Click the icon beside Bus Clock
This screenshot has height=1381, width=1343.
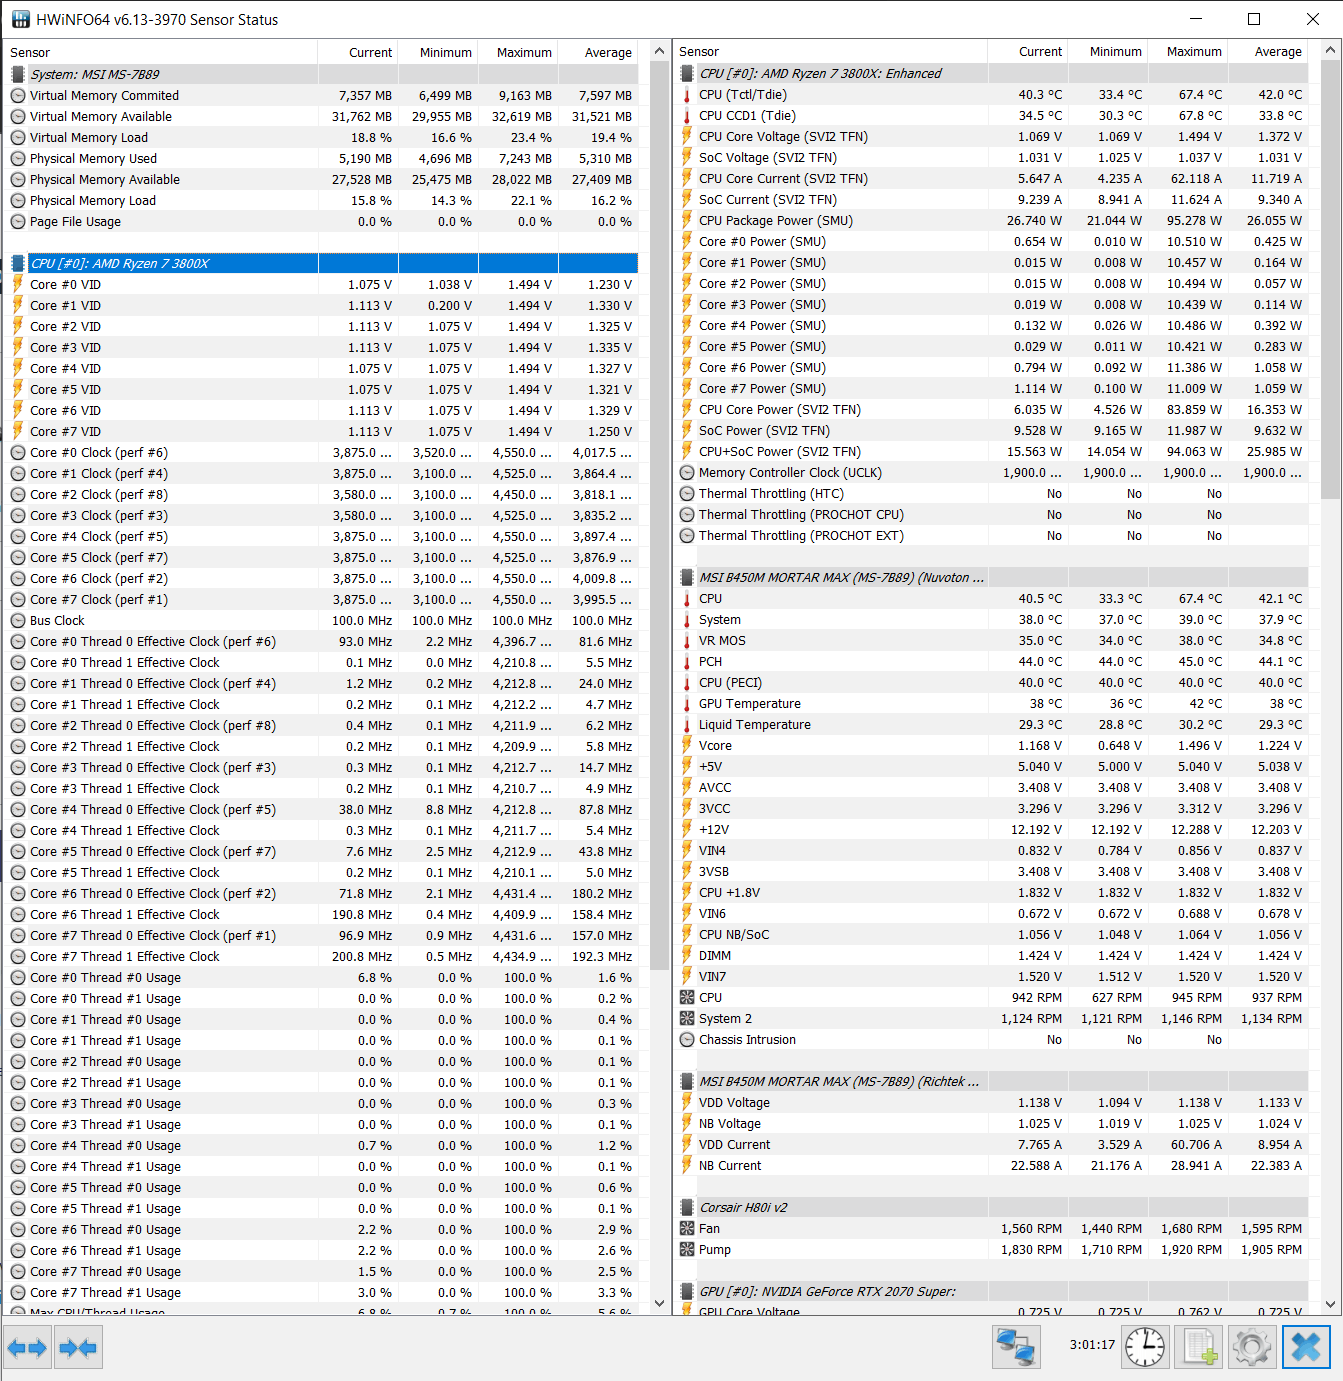click(x=18, y=620)
